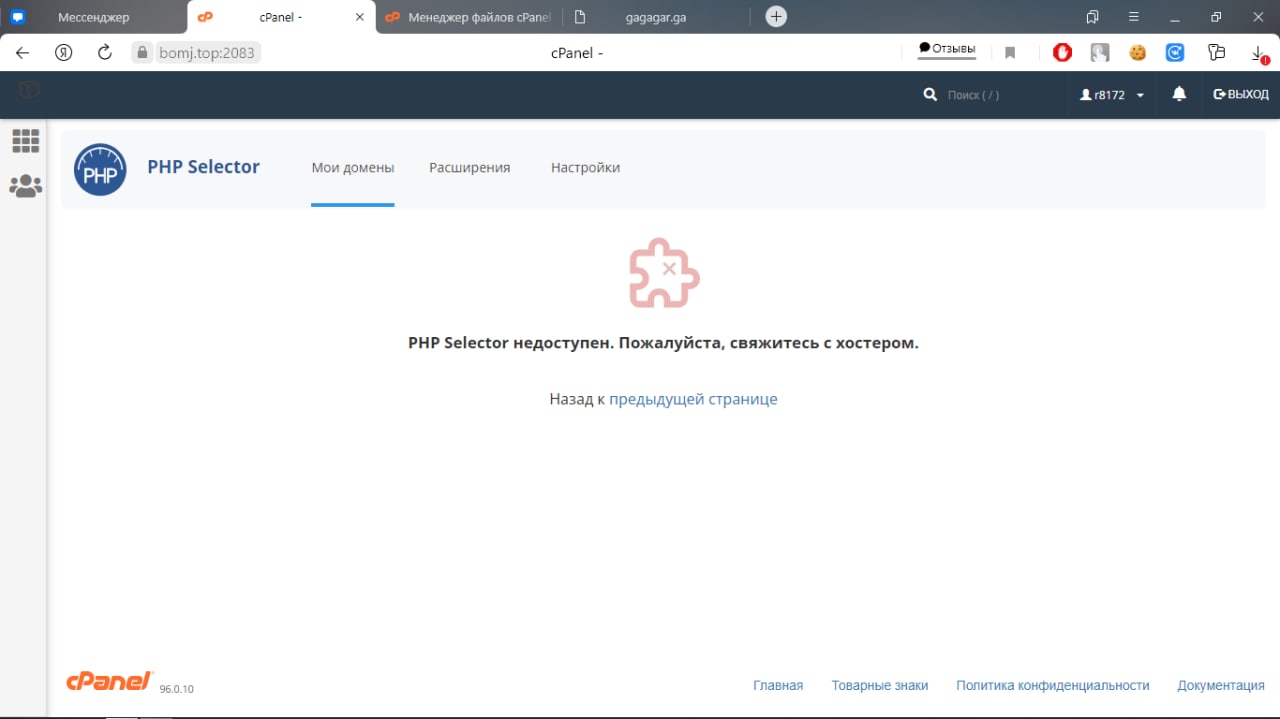This screenshot has height=719, width=1280.
Task: Expand the r8172 user dropdown
Action: [x=1112, y=95]
